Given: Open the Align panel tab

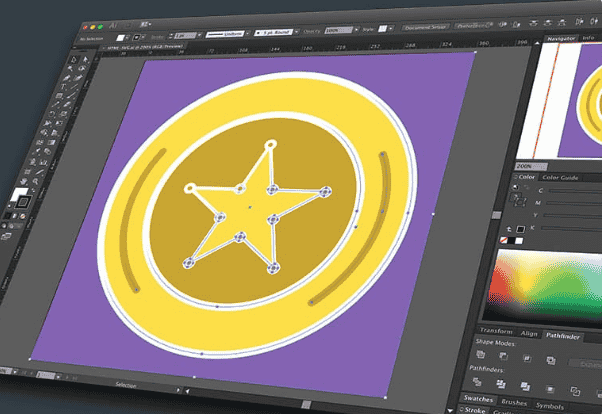Looking at the screenshot, I should tap(529, 333).
